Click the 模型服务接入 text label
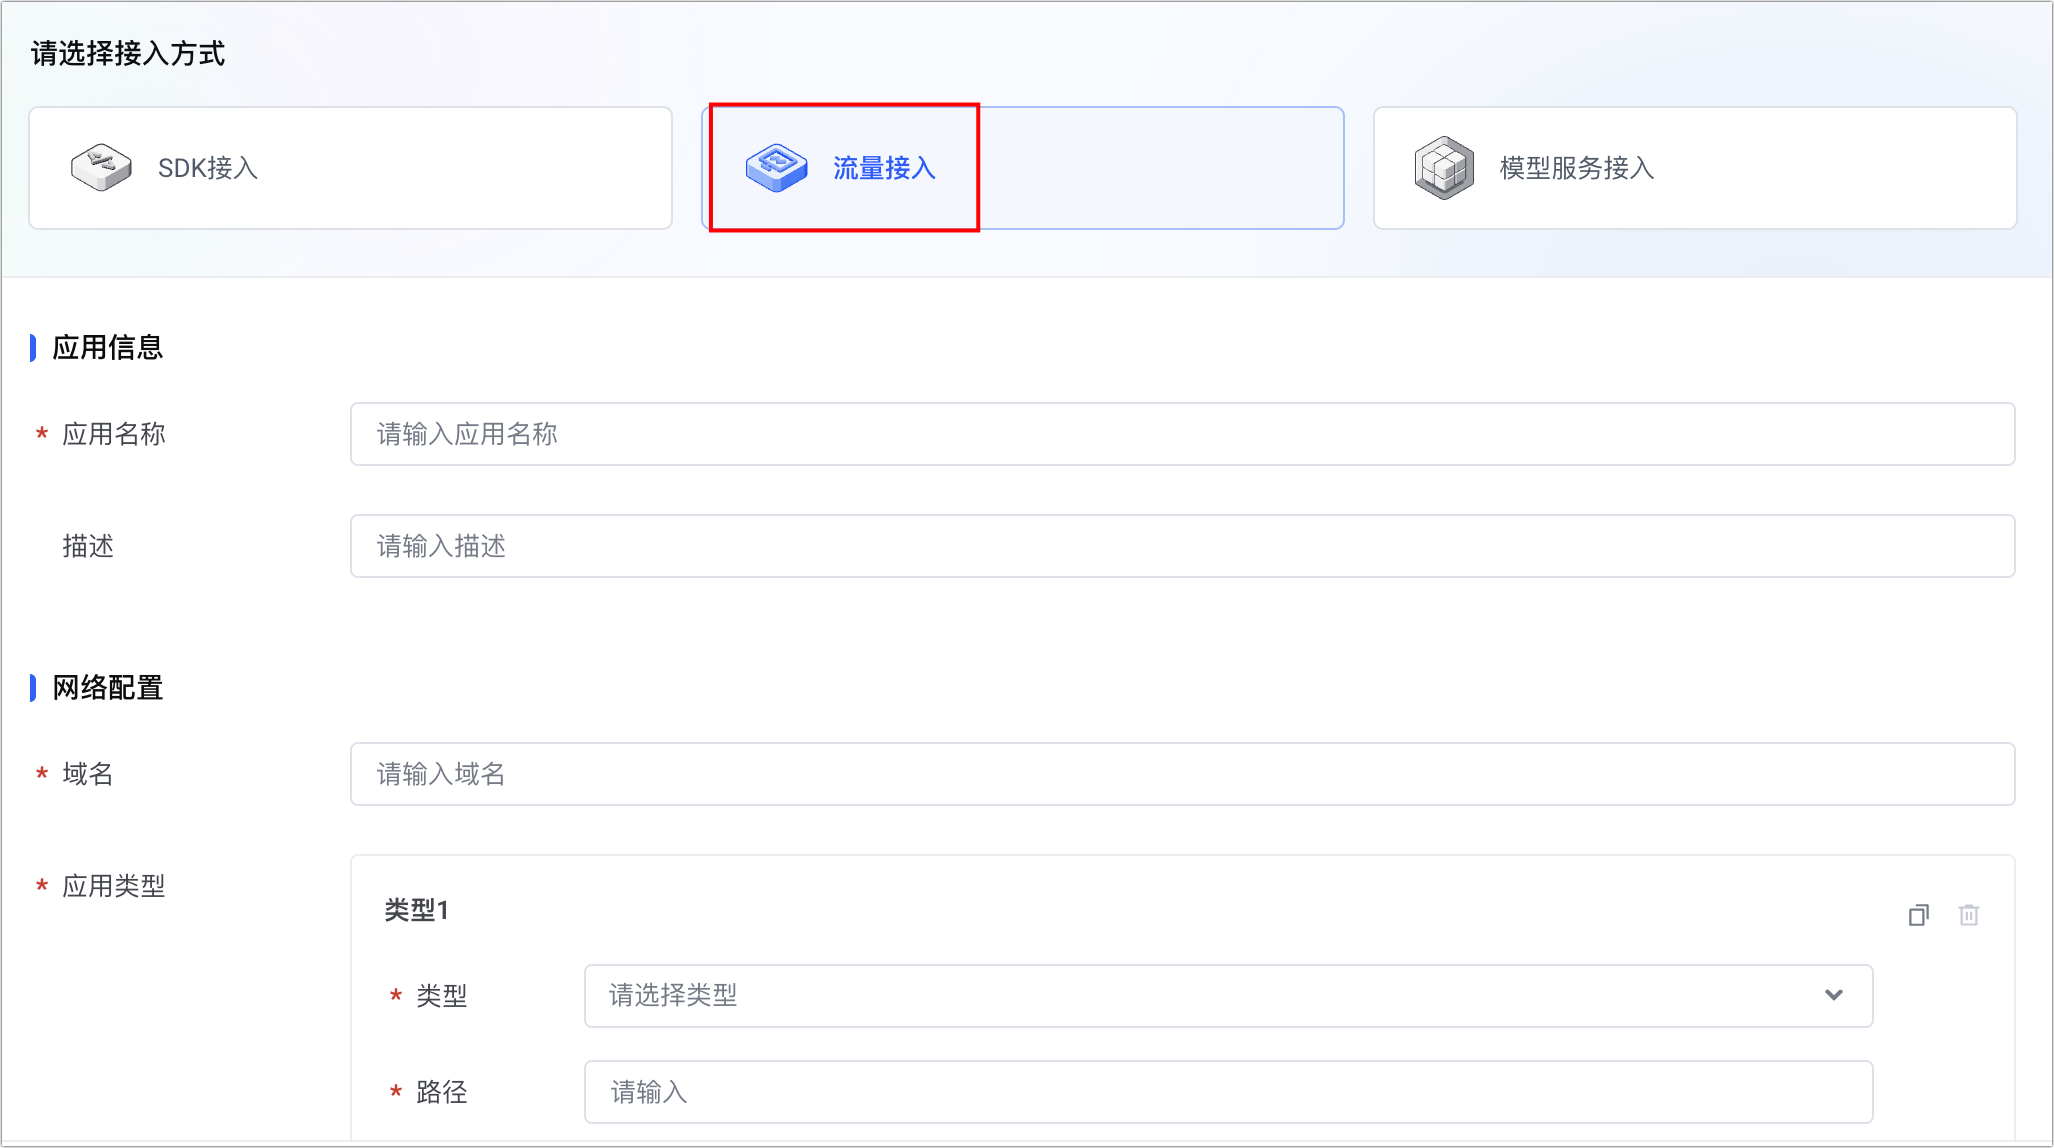The image size is (2054, 1148). pyautogui.click(x=1576, y=168)
